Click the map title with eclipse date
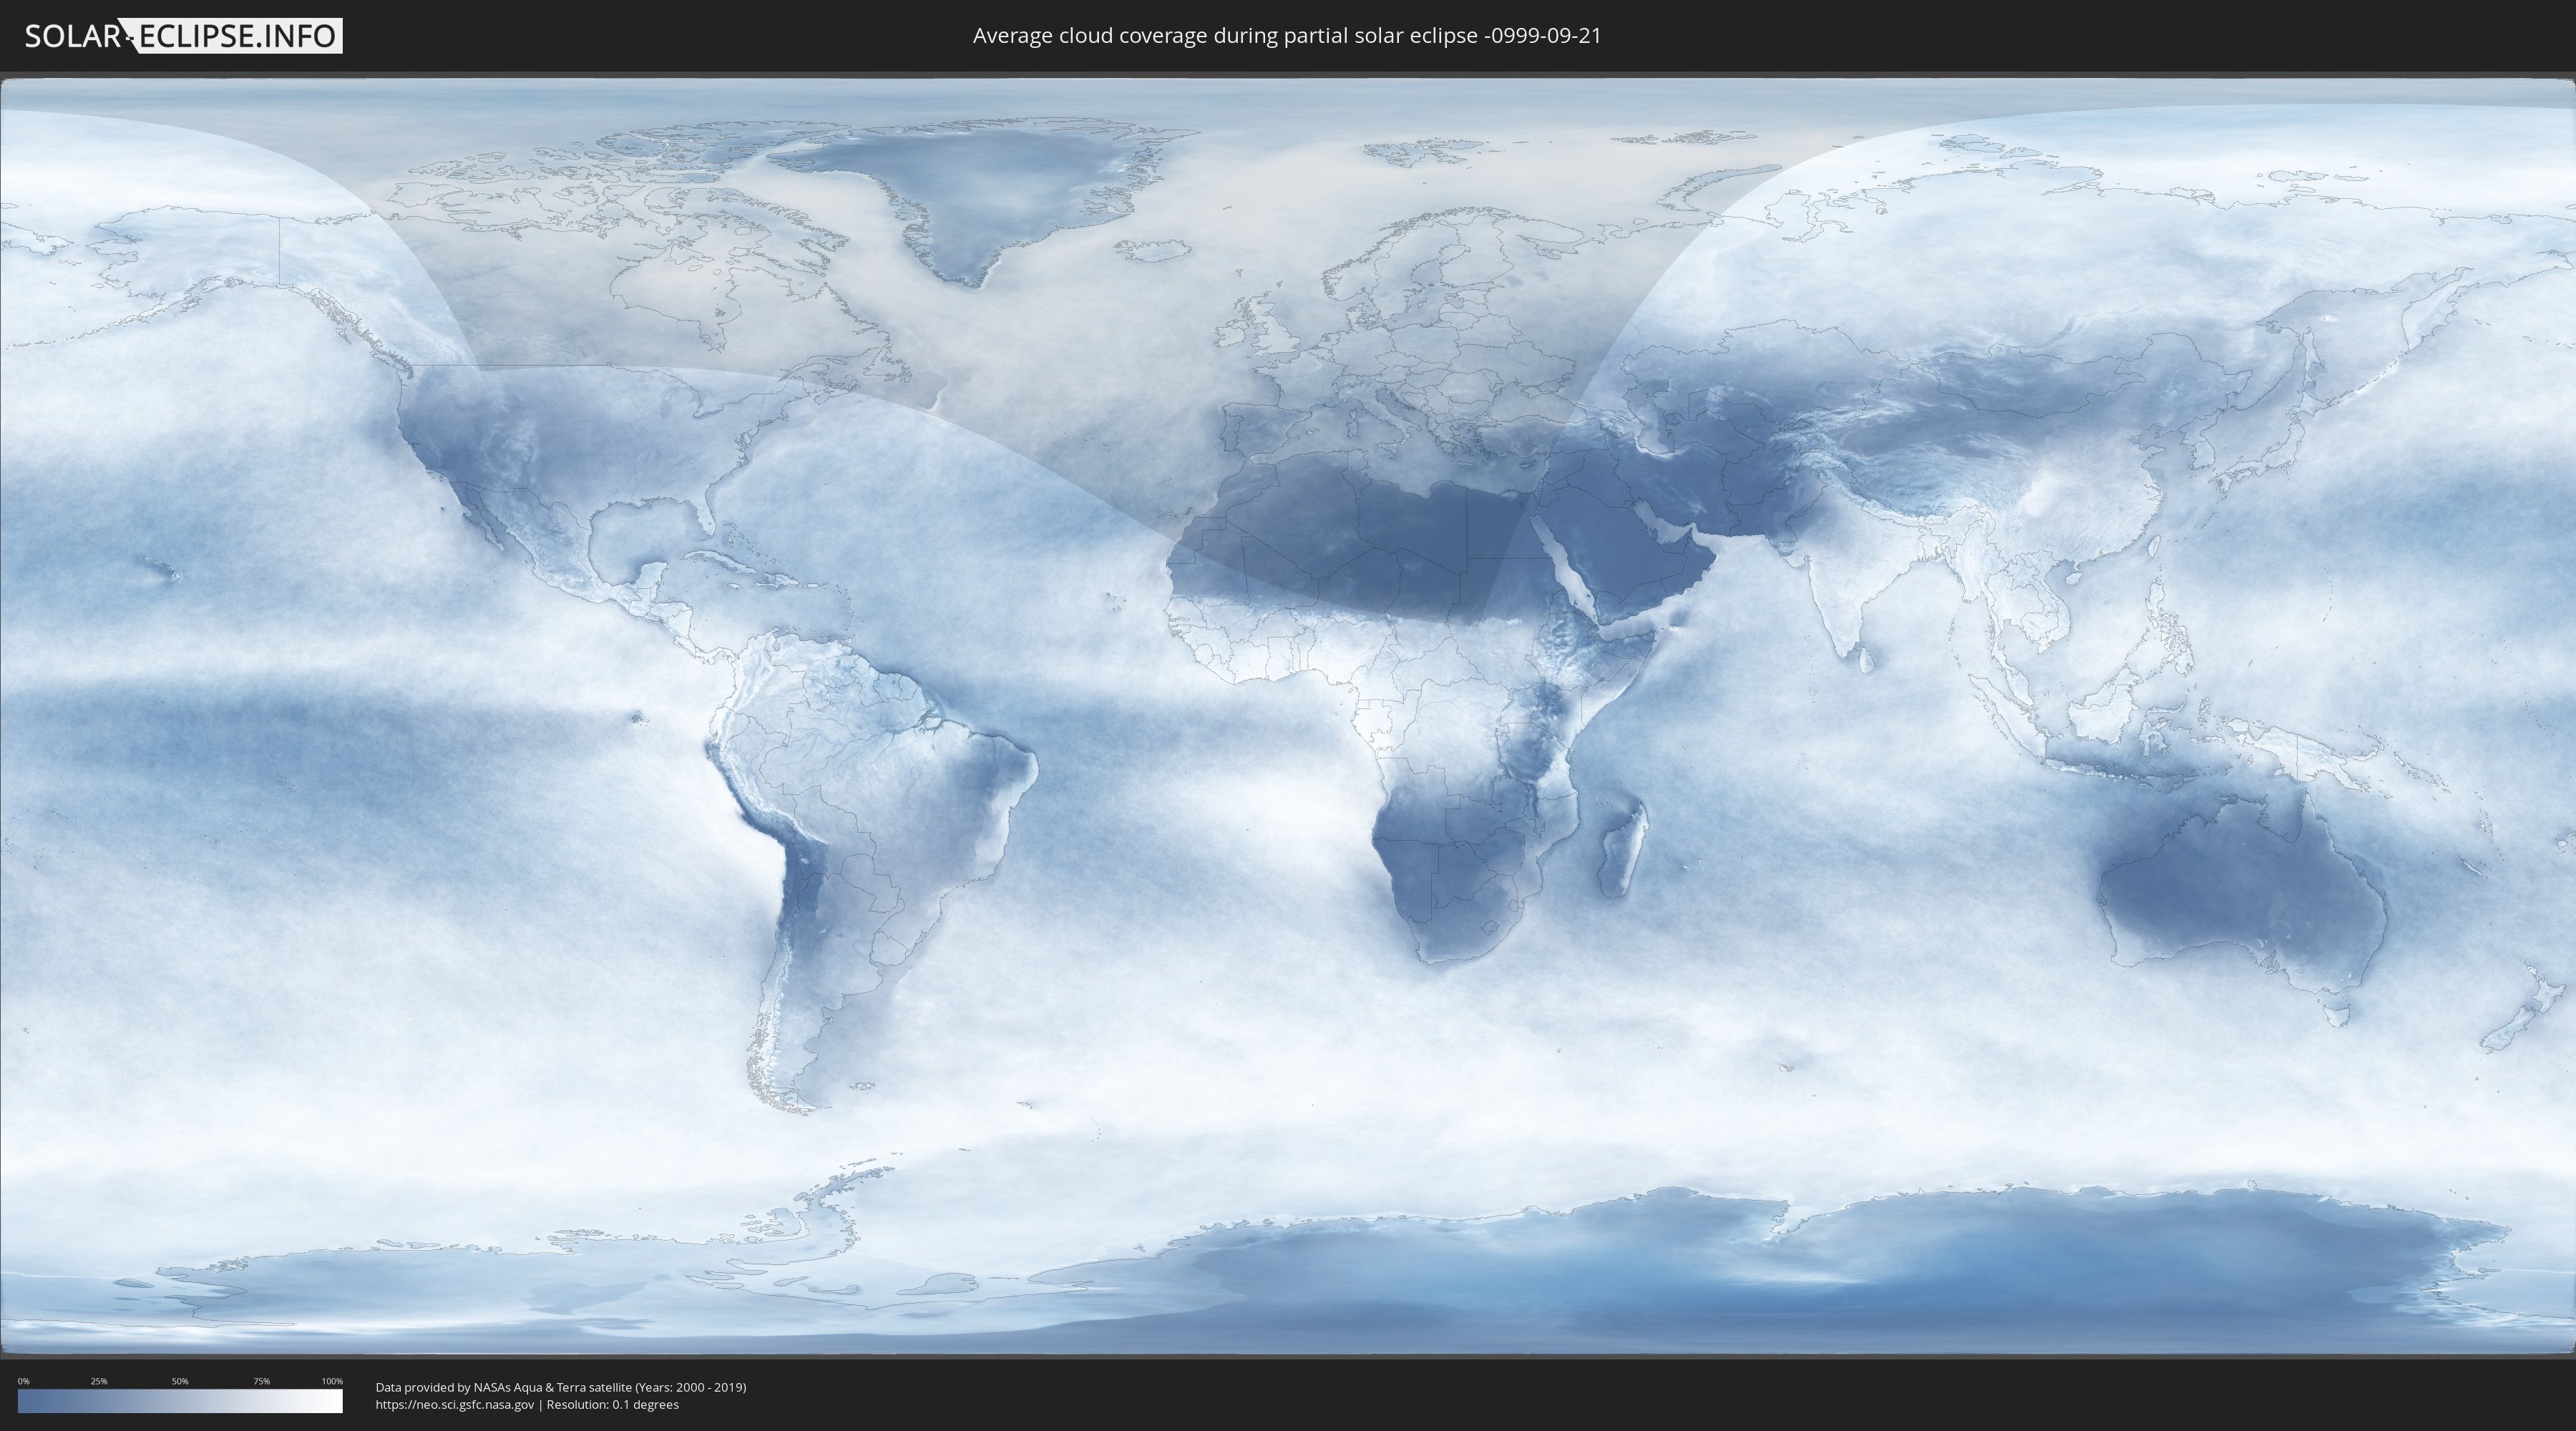The height and width of the screenshot is (1431, 2576). (x=1287, y=36)
